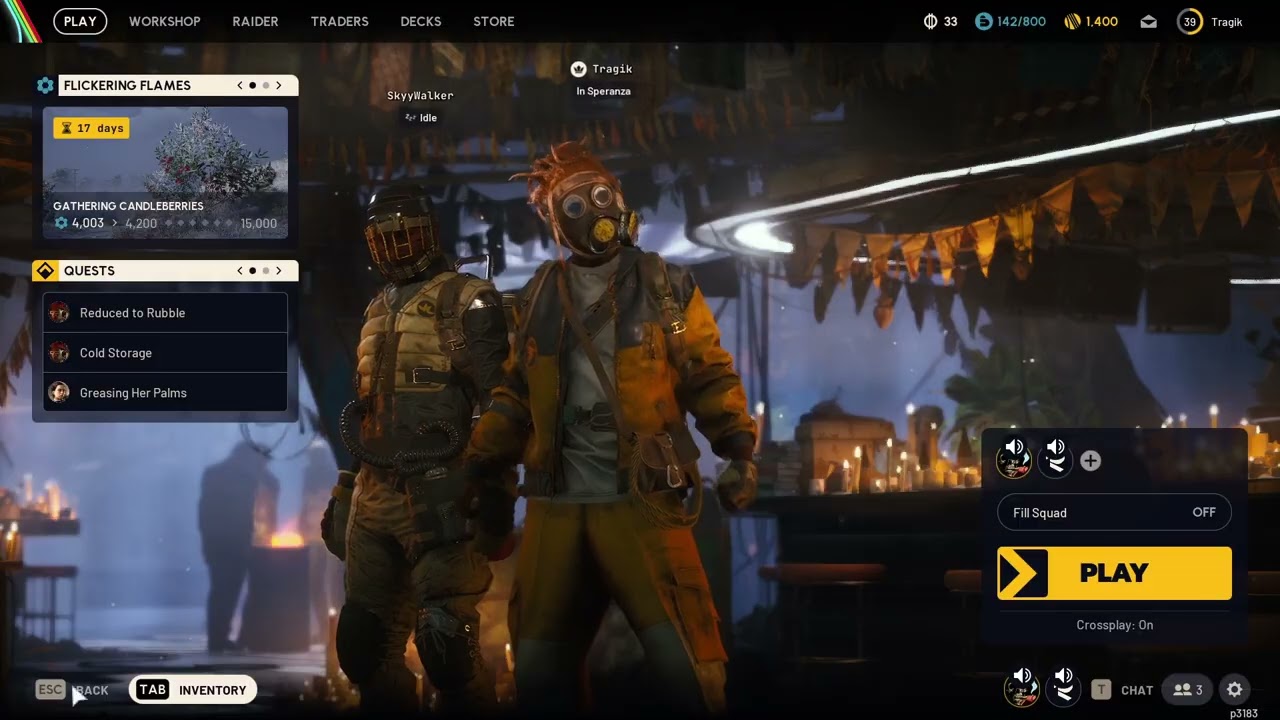
Task: Click the Reduced to Rubble quest giver portrait
Action: [x=59, y=313]
